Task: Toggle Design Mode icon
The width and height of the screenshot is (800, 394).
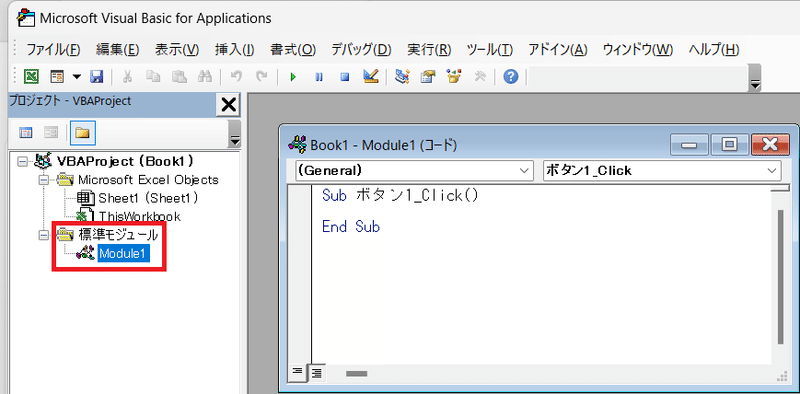Action: (370, 77)
